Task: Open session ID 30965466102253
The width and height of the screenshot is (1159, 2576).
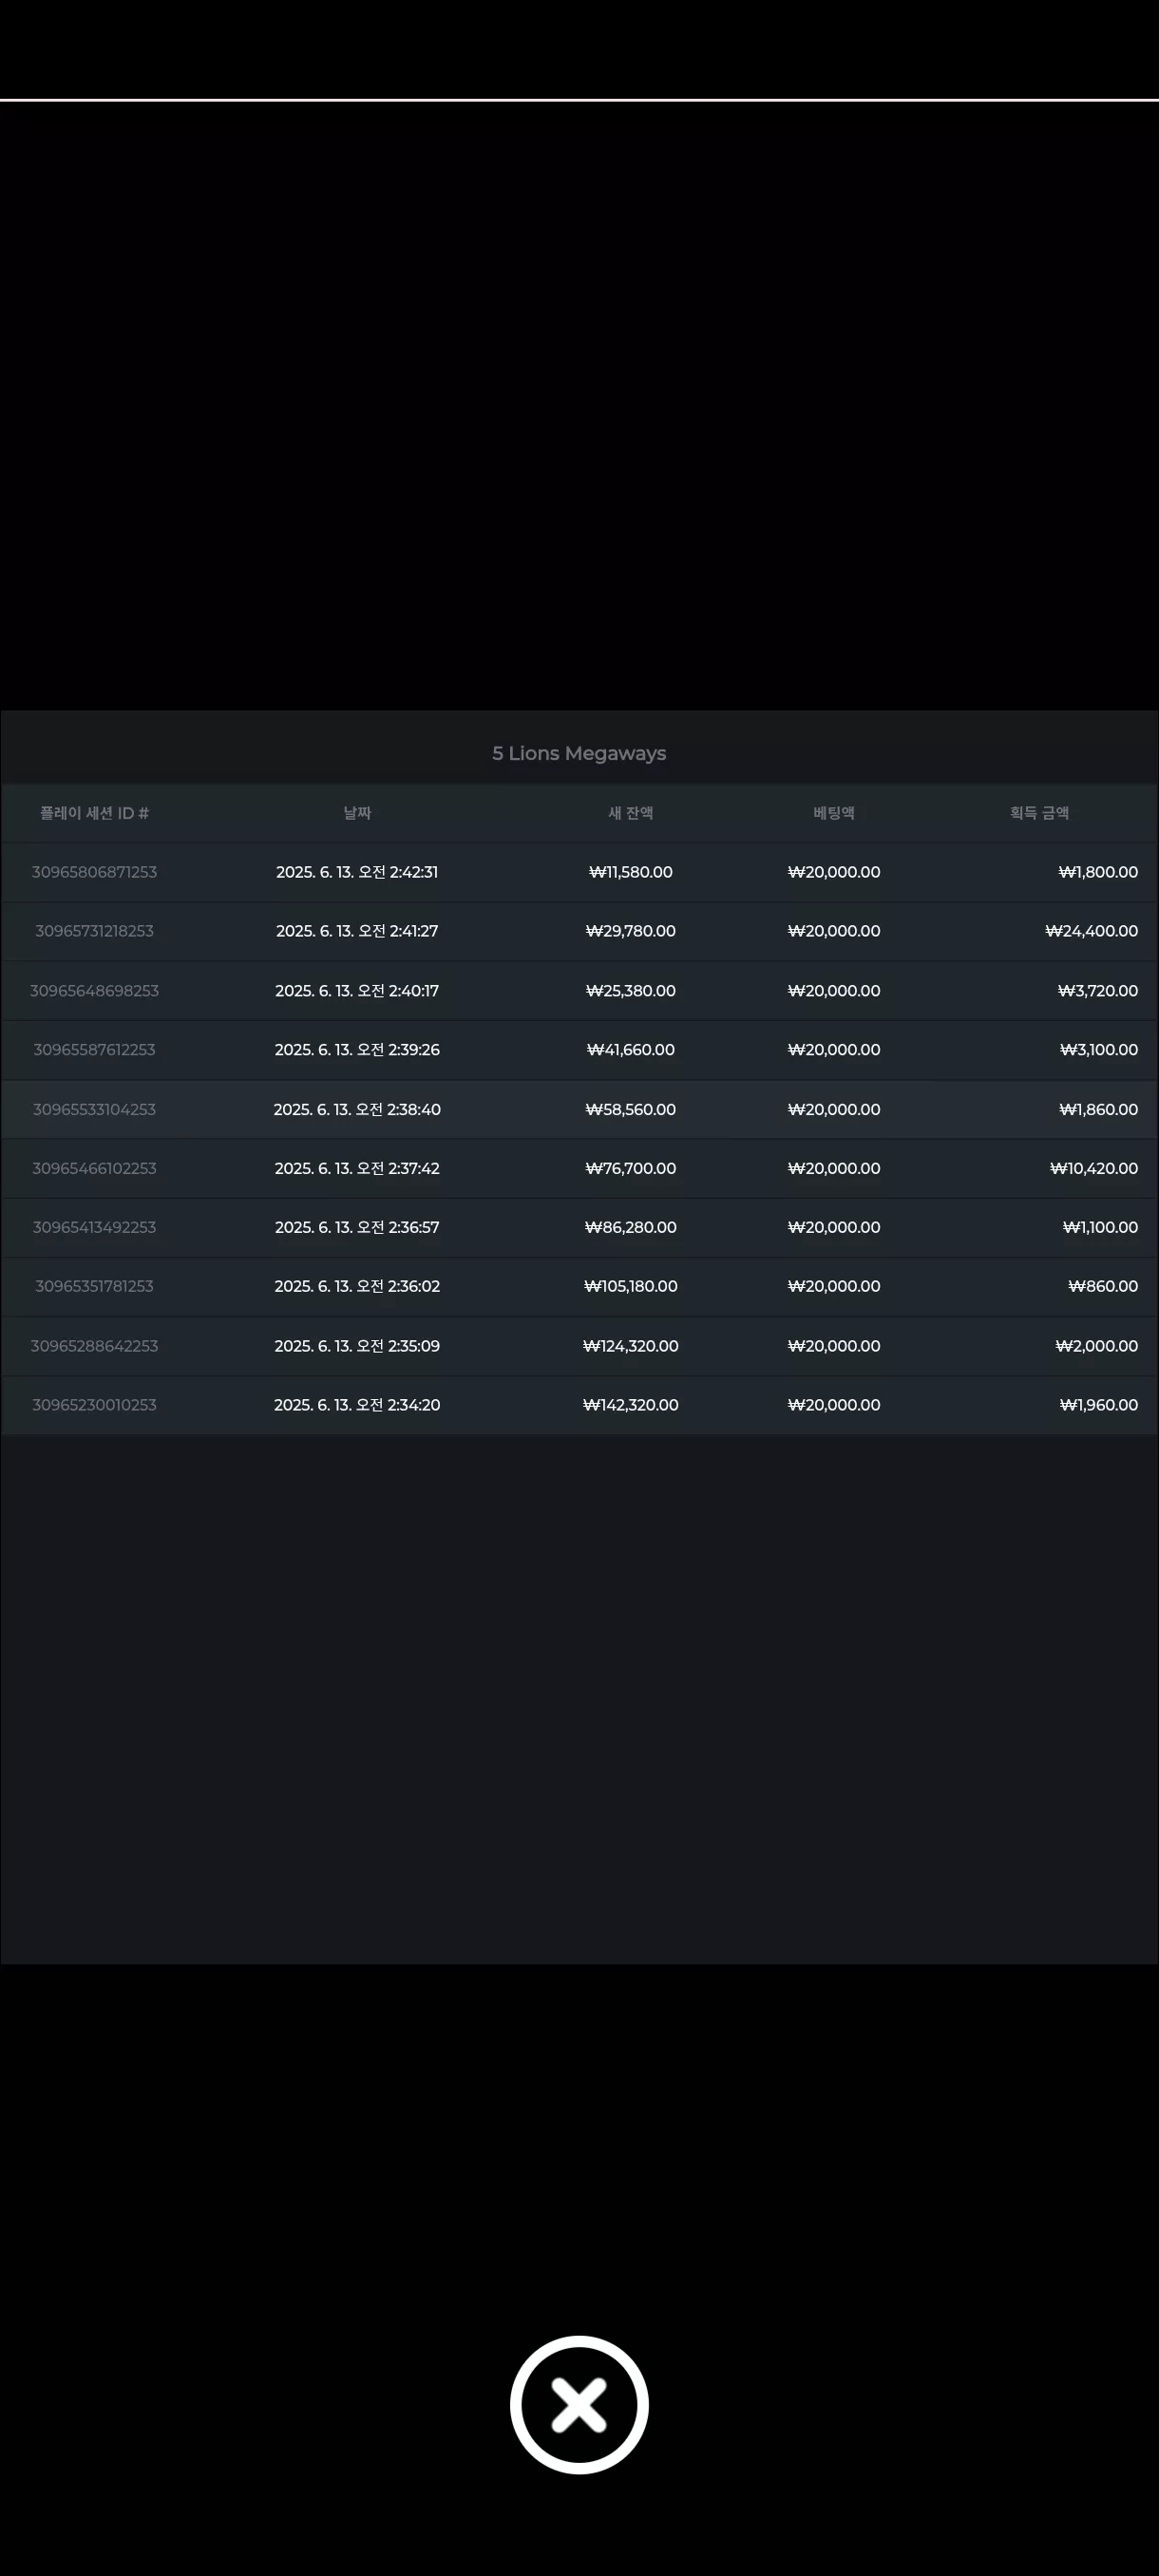Action: (94, 1168)
